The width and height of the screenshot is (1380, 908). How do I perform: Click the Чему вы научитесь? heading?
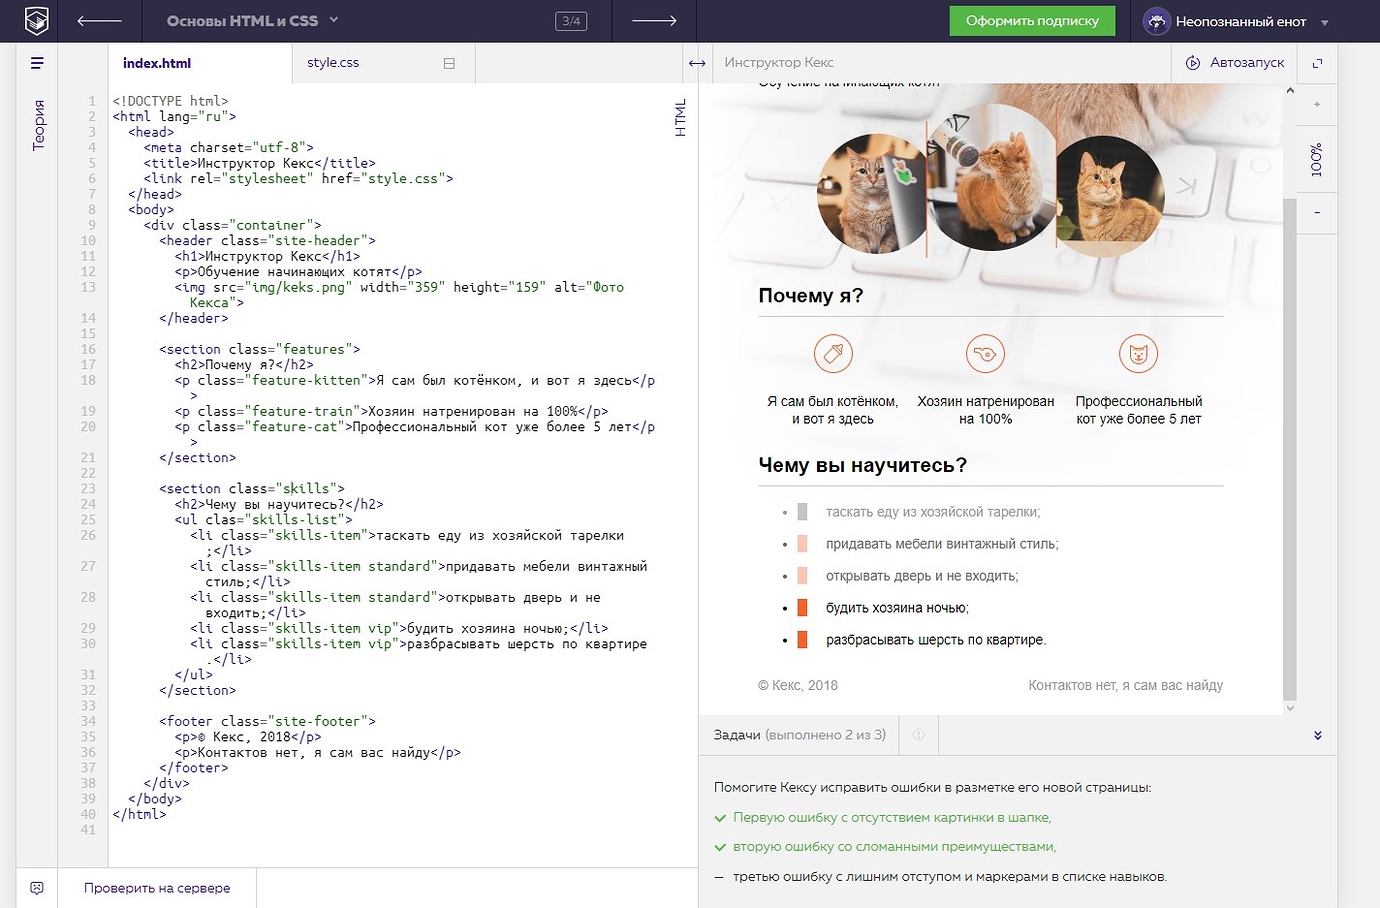click(863, 466)
